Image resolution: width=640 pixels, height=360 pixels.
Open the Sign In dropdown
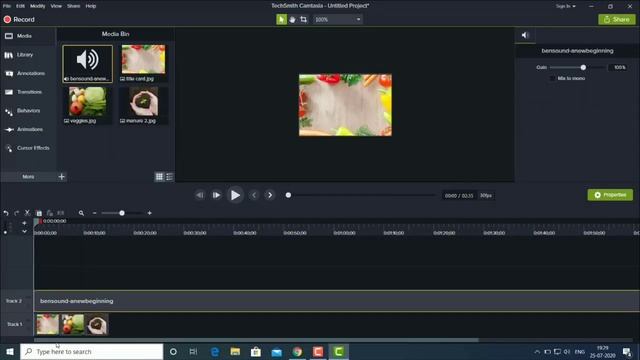click(566, 6)
